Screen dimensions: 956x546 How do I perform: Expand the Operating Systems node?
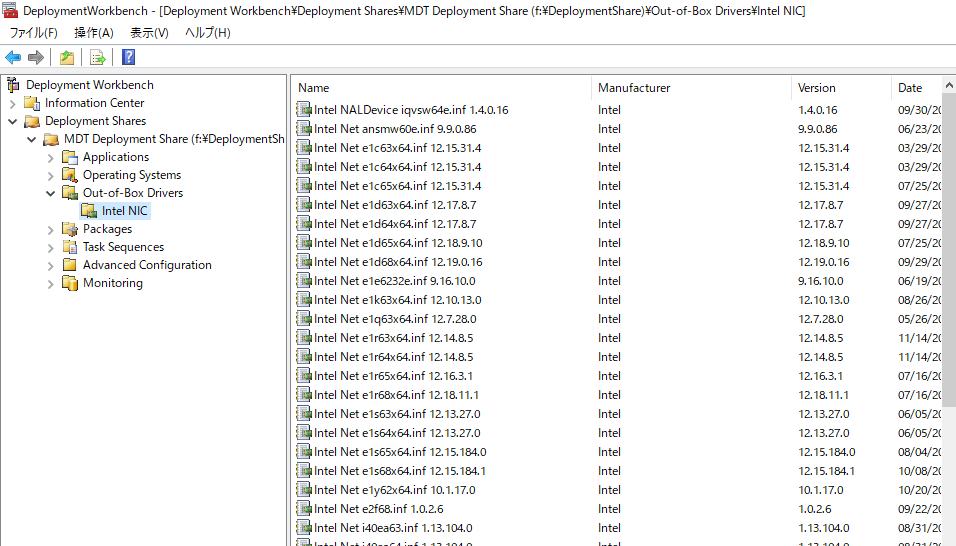[x=51, y=176]
